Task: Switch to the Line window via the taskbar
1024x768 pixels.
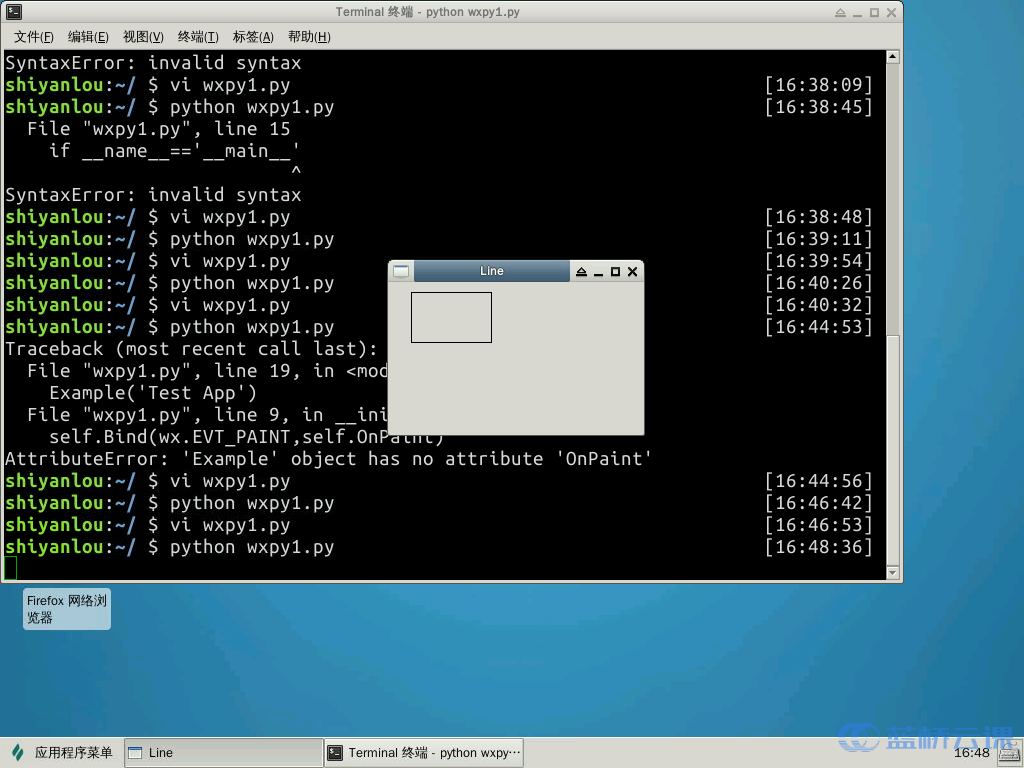Action: pos(222,753)
